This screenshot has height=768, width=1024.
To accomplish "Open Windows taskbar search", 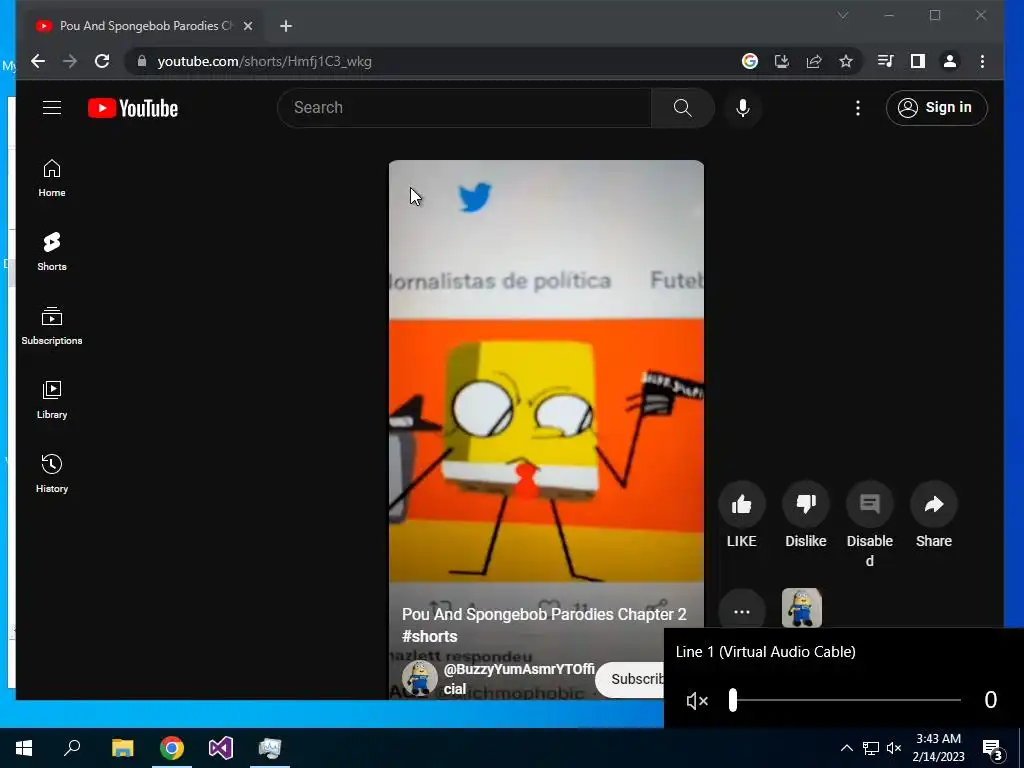I will (x=72, y=748).
